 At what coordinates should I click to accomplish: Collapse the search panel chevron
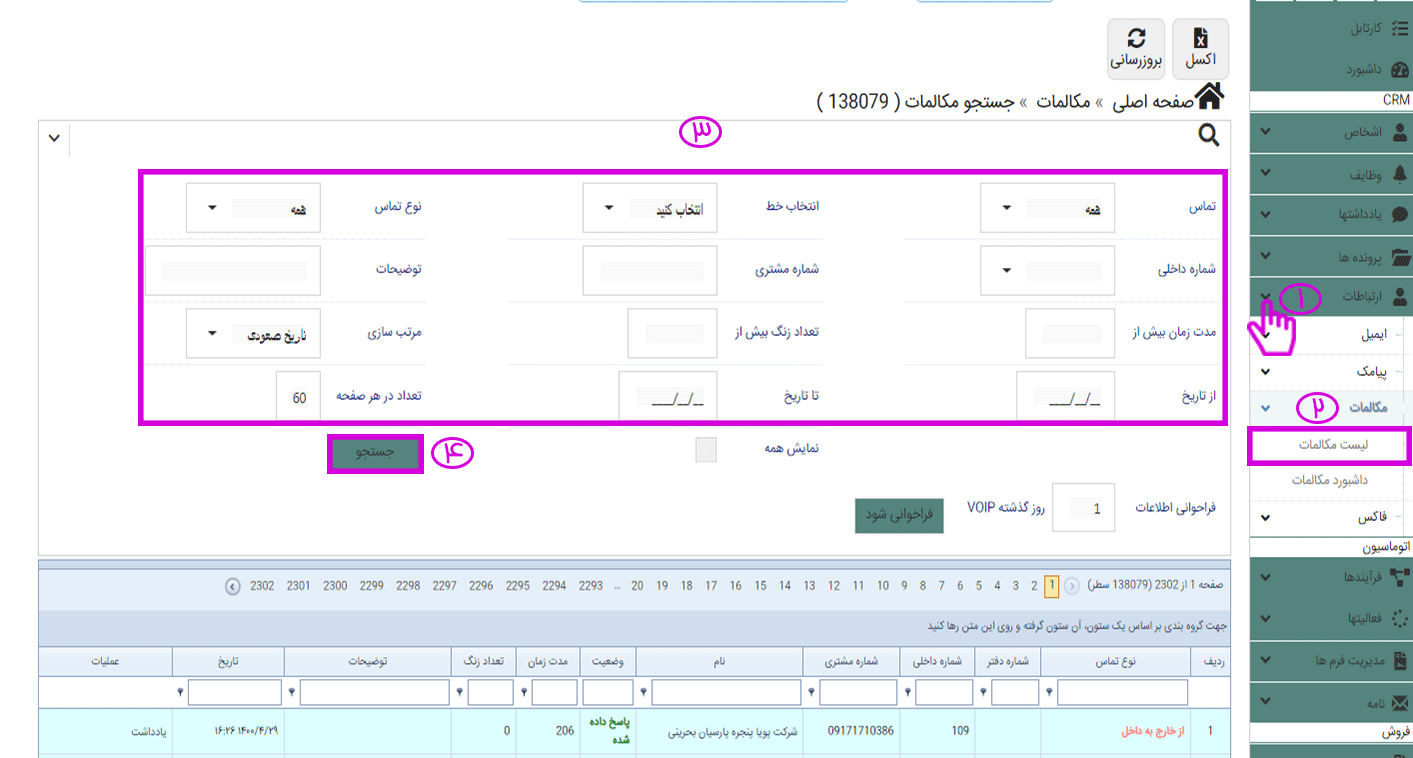pyautogui.click(x=54, y=138)
